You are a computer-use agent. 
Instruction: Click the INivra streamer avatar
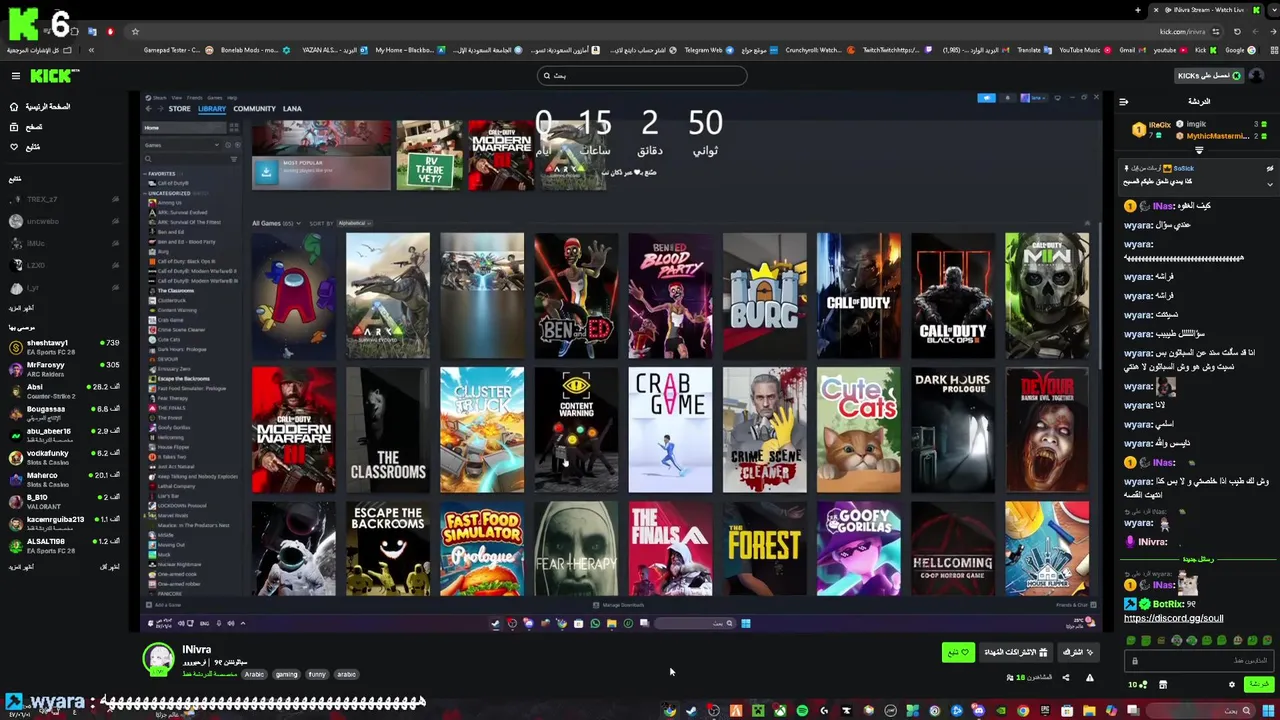click(158, 659)
